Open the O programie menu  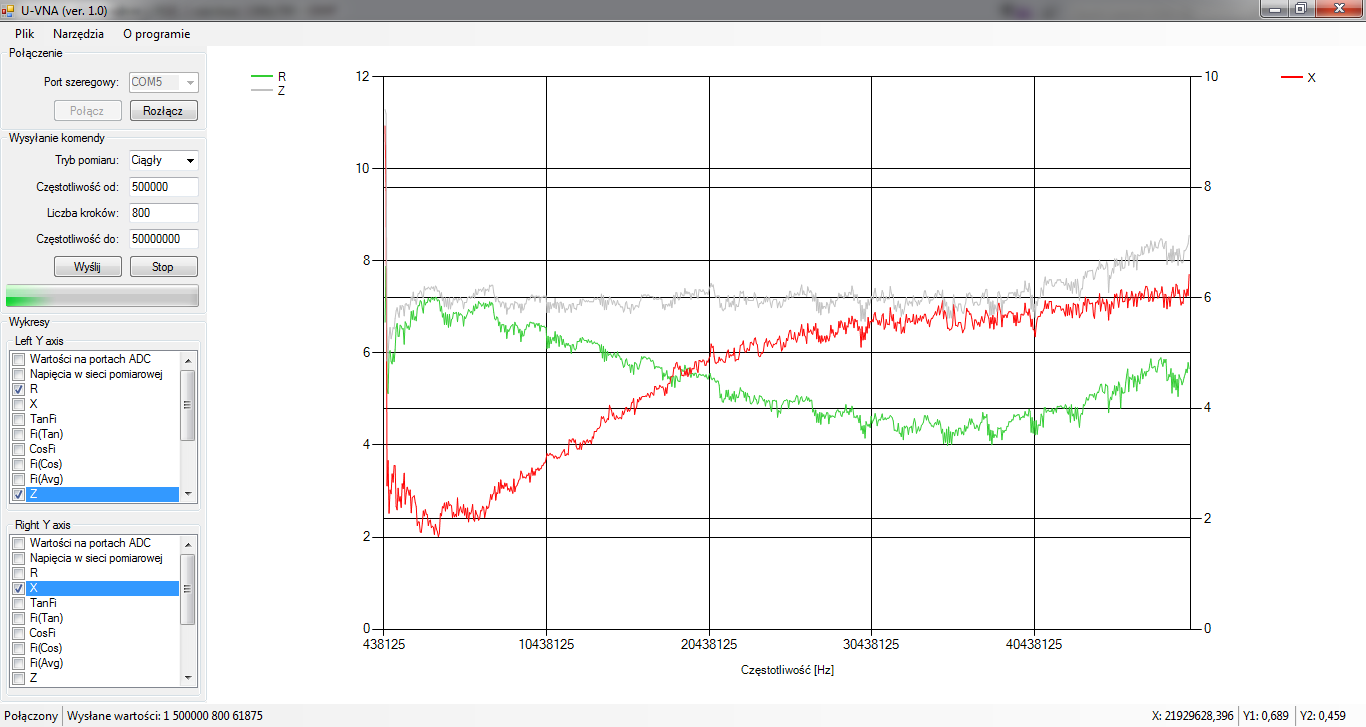[156, 33]
